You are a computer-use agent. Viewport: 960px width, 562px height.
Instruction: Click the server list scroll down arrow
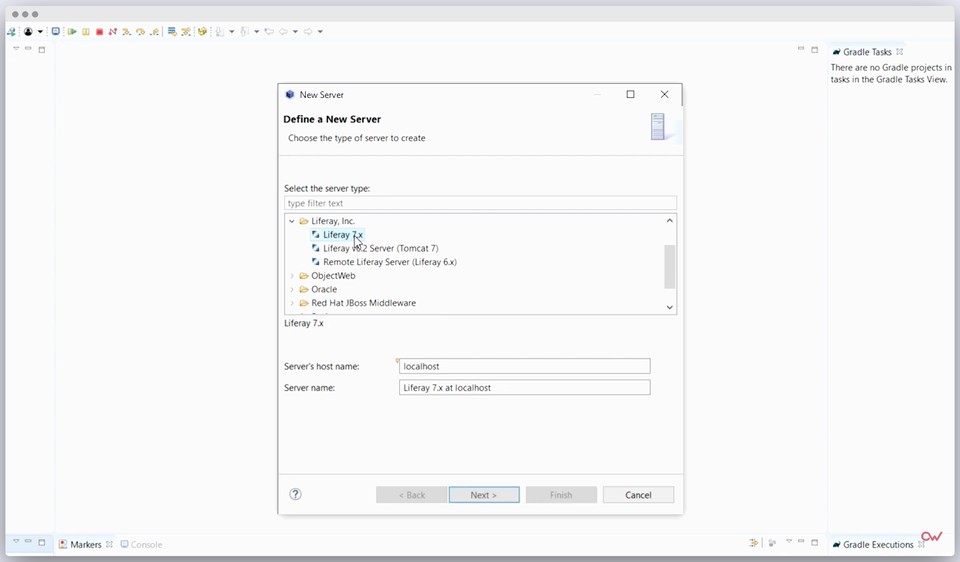pyautogui.click(x=670, y=307)
